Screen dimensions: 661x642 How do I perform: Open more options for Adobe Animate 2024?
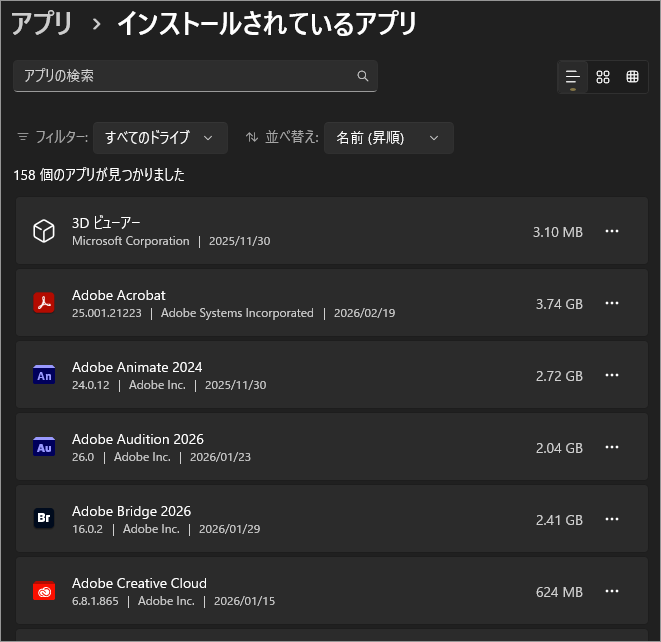point(612,375)
